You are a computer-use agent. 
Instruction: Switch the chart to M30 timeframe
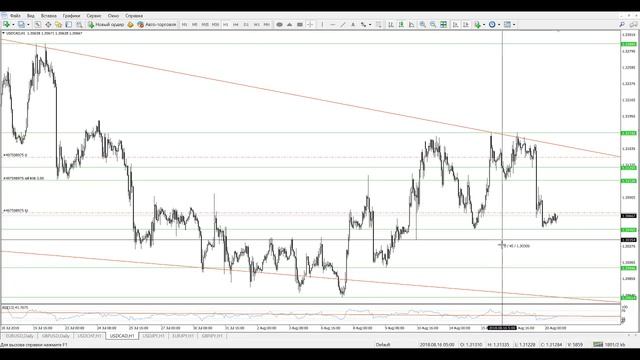point(215,24)
